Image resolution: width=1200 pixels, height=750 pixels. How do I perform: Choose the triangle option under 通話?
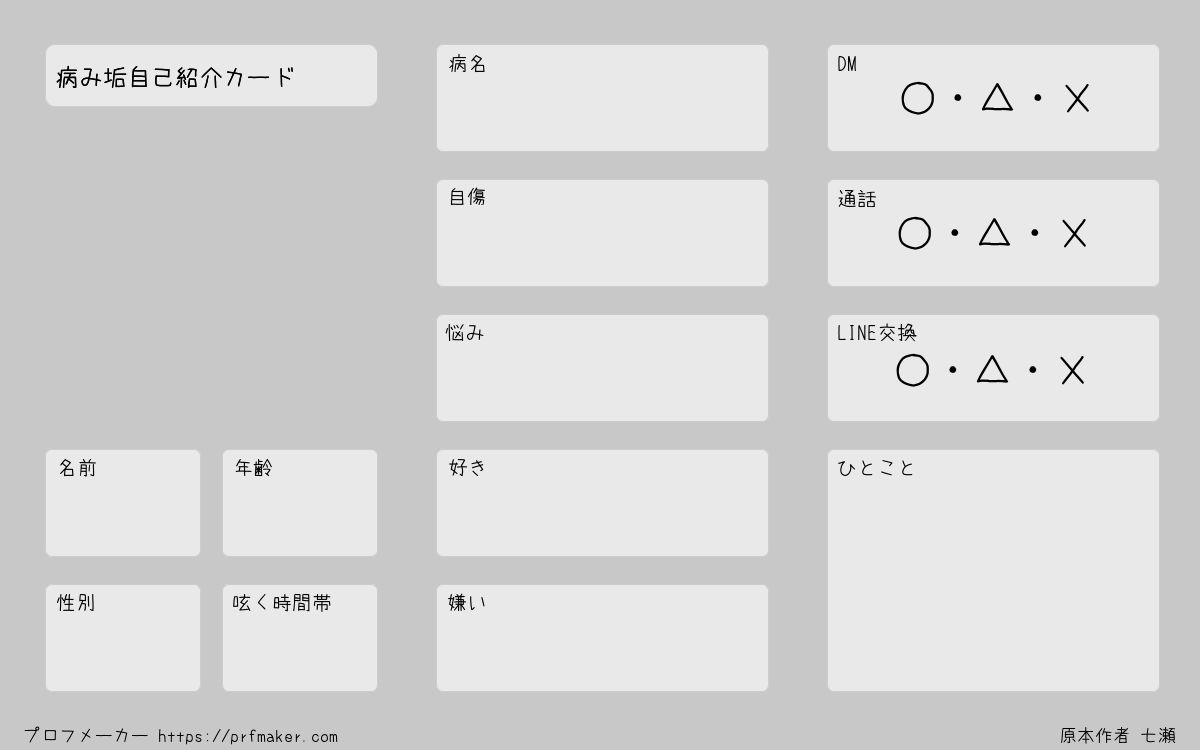(x=994, y=232)
